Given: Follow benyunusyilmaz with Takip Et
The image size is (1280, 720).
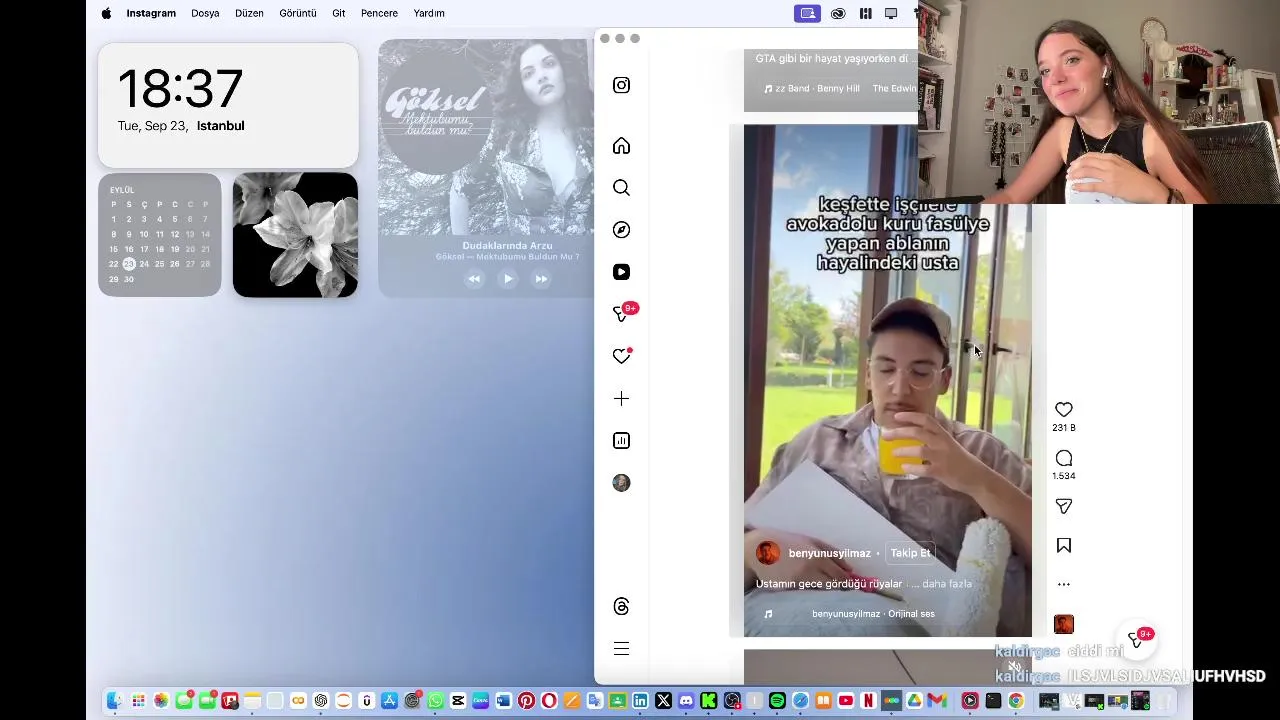Looking at the screenshot, I should [910, 553].
